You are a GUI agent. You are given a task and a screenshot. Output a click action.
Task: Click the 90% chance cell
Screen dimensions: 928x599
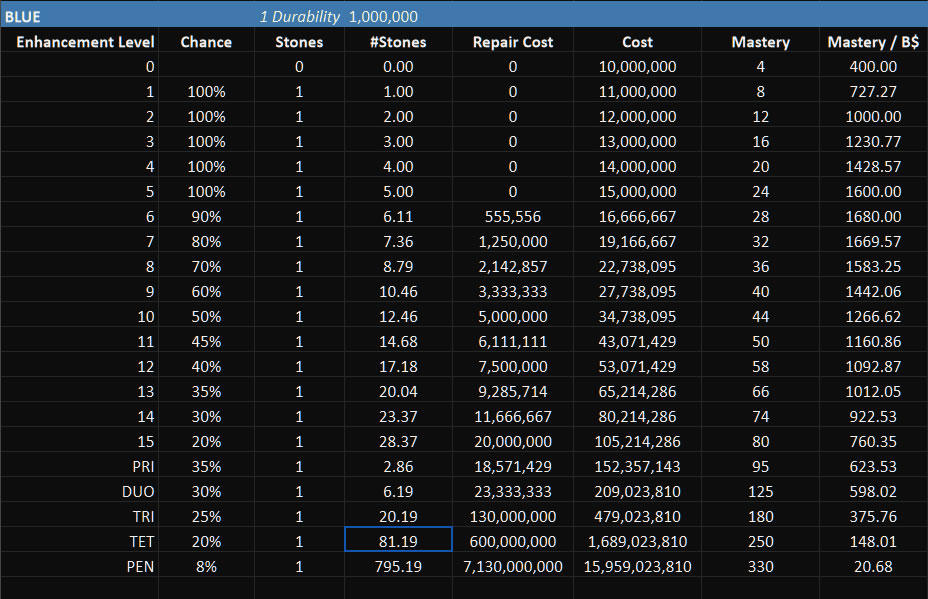(206, 216)
